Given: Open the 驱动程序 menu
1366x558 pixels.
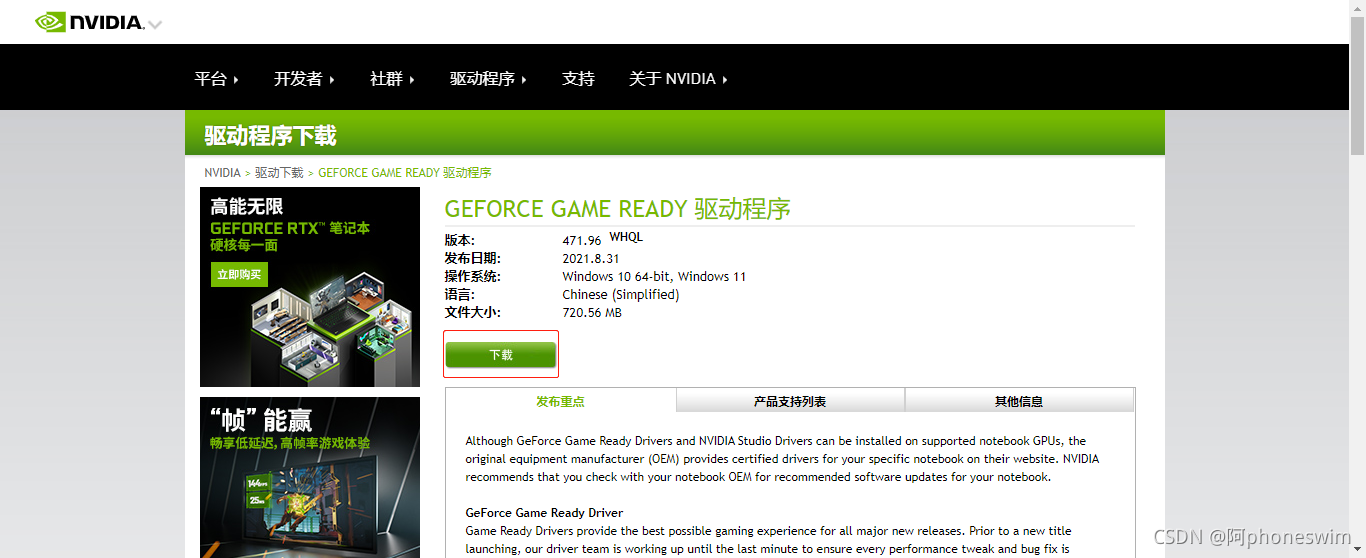Looking at the screenshot, I should (488, 79).
